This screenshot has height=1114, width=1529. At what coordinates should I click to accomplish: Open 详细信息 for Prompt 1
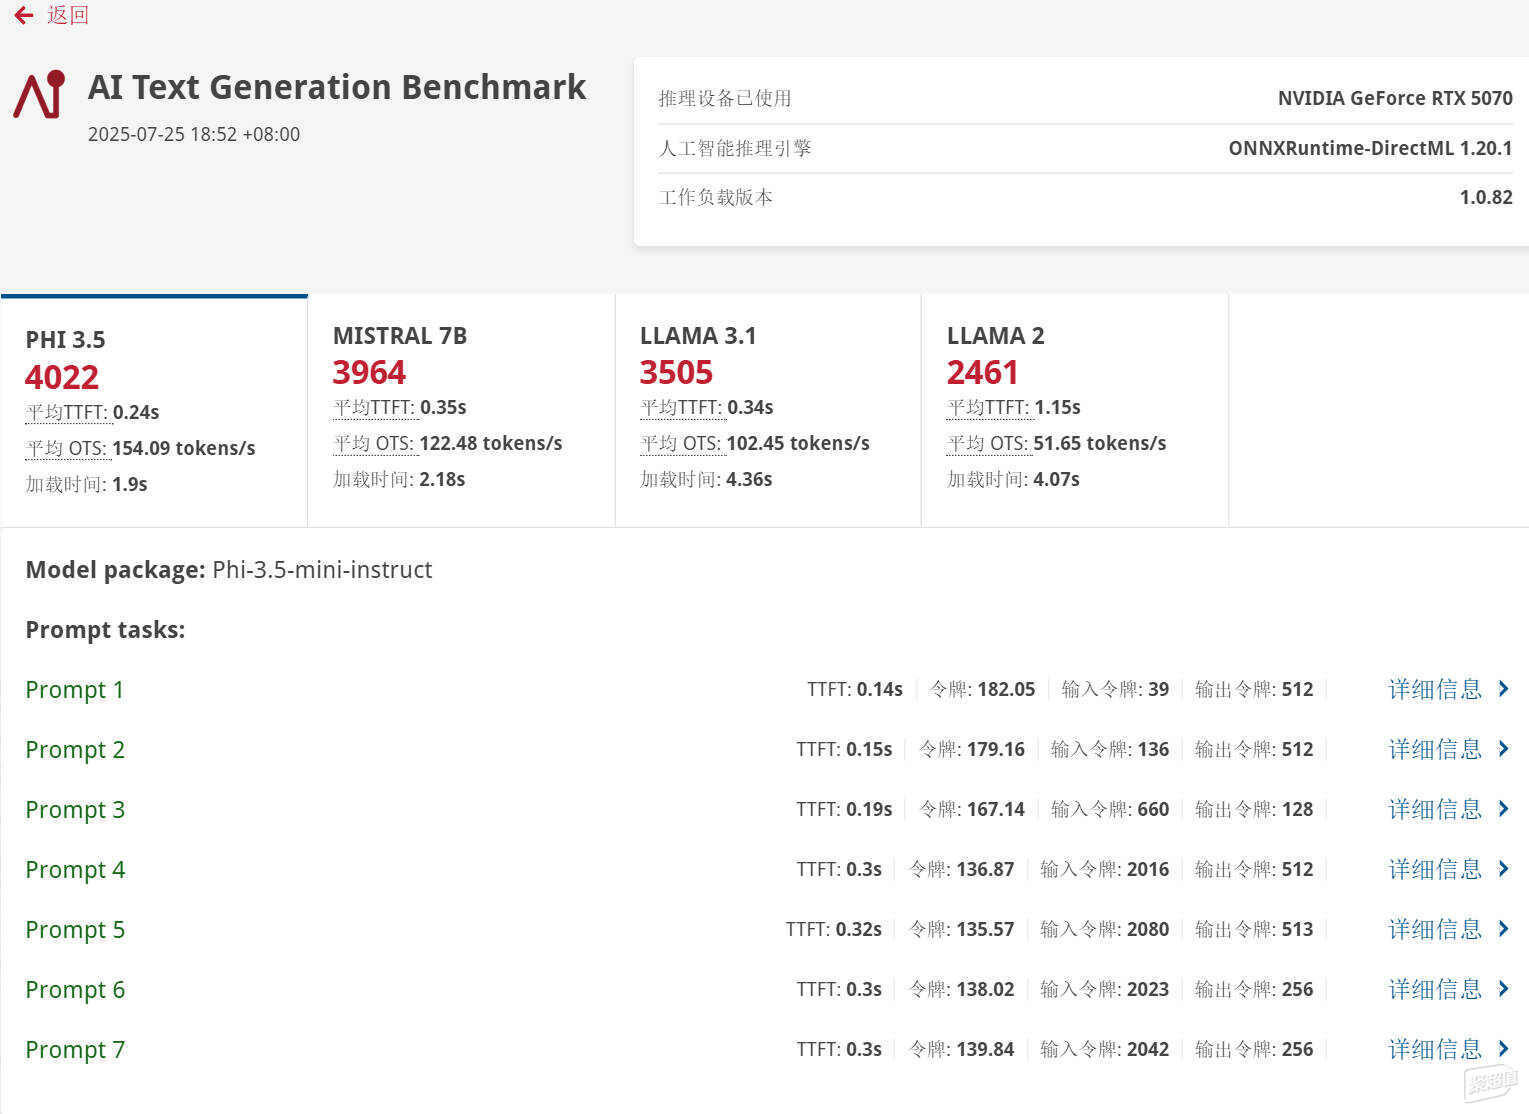tap(1435, 689)
